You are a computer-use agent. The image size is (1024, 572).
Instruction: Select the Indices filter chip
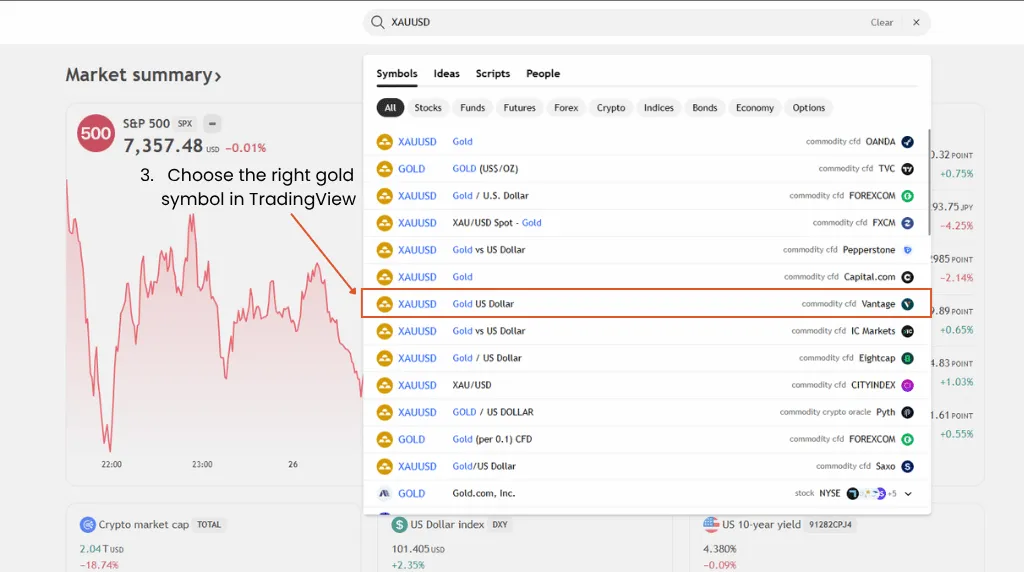click(658, 108)
